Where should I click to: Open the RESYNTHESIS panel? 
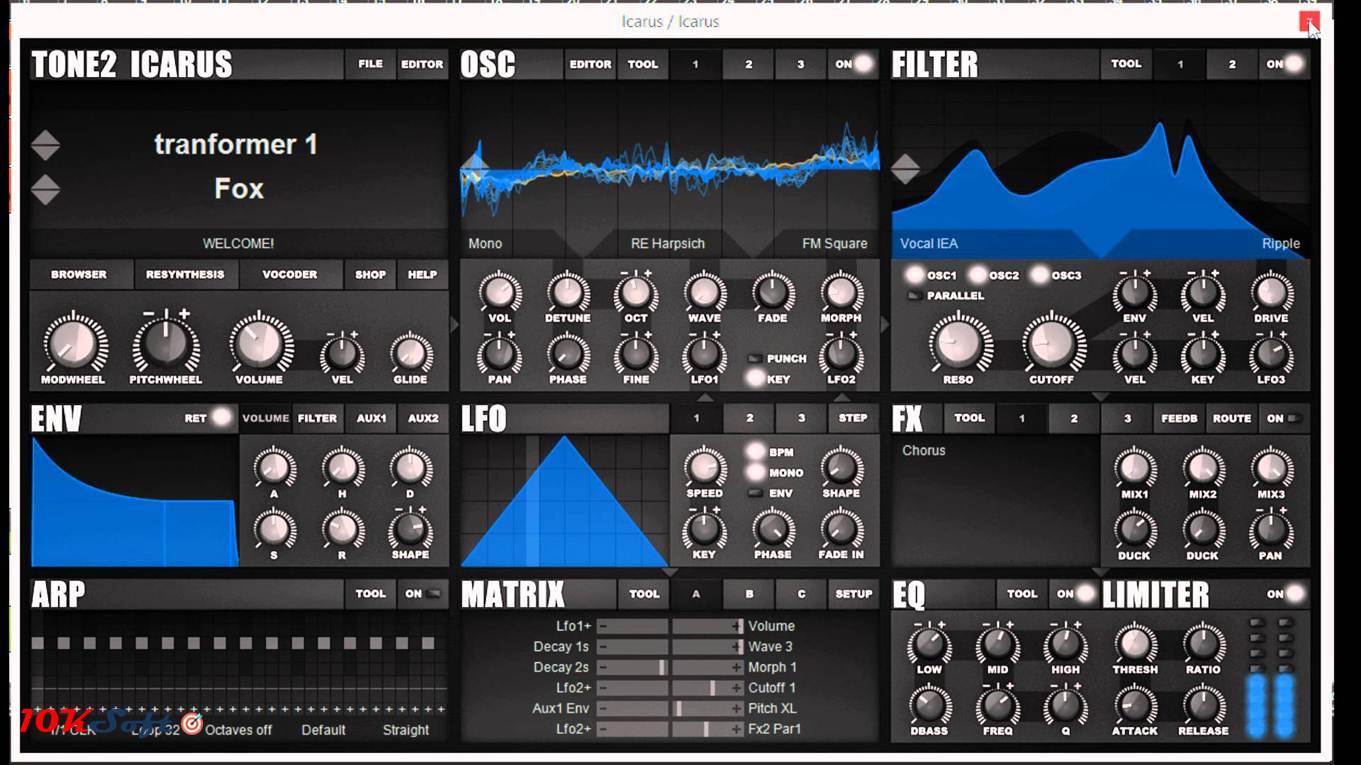(x=185, y=274)
